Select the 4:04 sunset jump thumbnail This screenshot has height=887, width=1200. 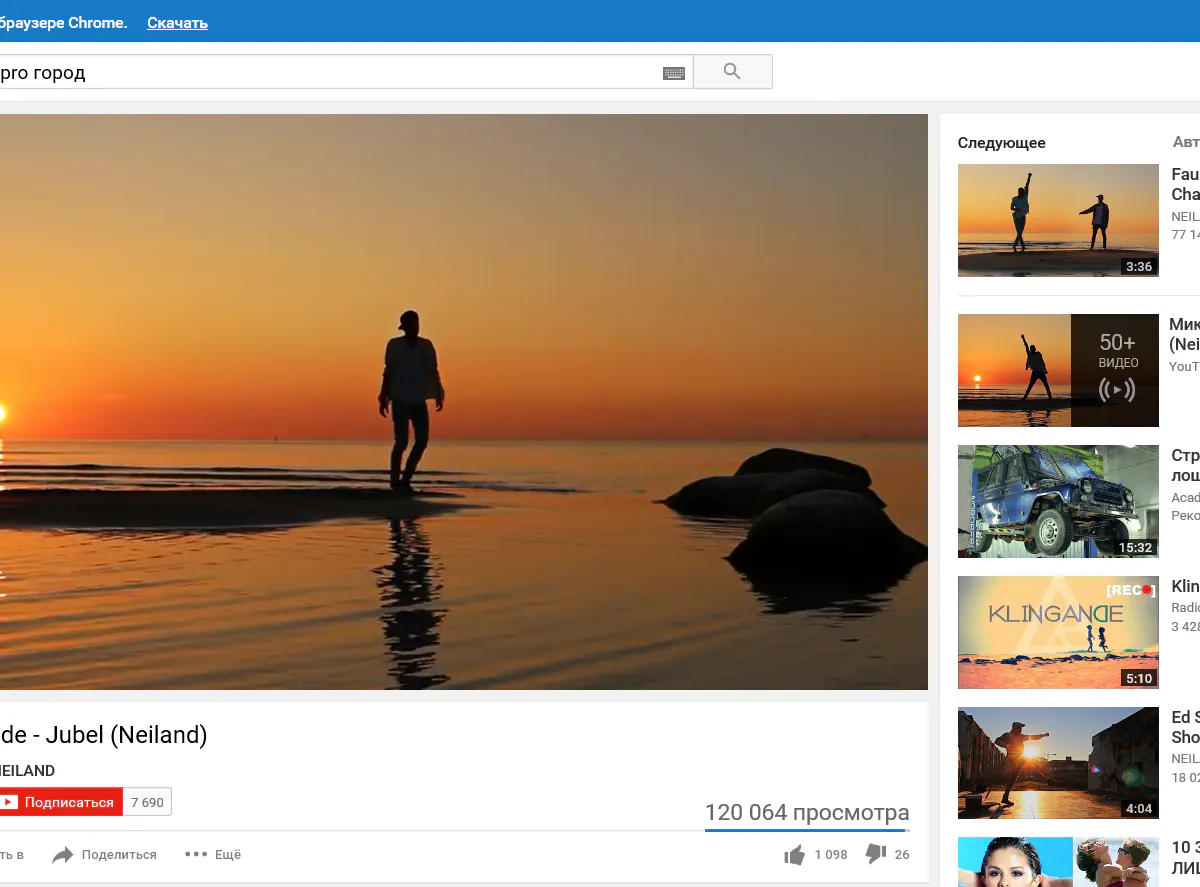1058,763
